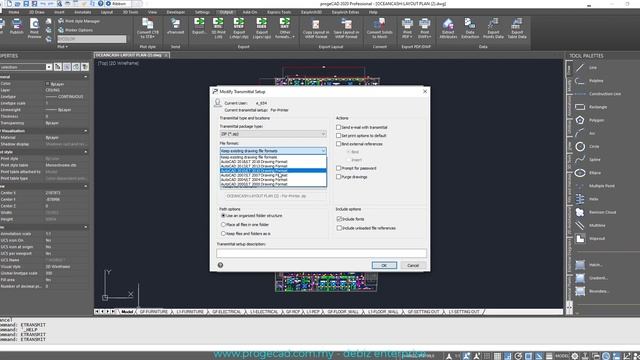Expand the Plot panel dropdown in ribbon
Viewport: 640px width, 360px height.
(62, 47)
